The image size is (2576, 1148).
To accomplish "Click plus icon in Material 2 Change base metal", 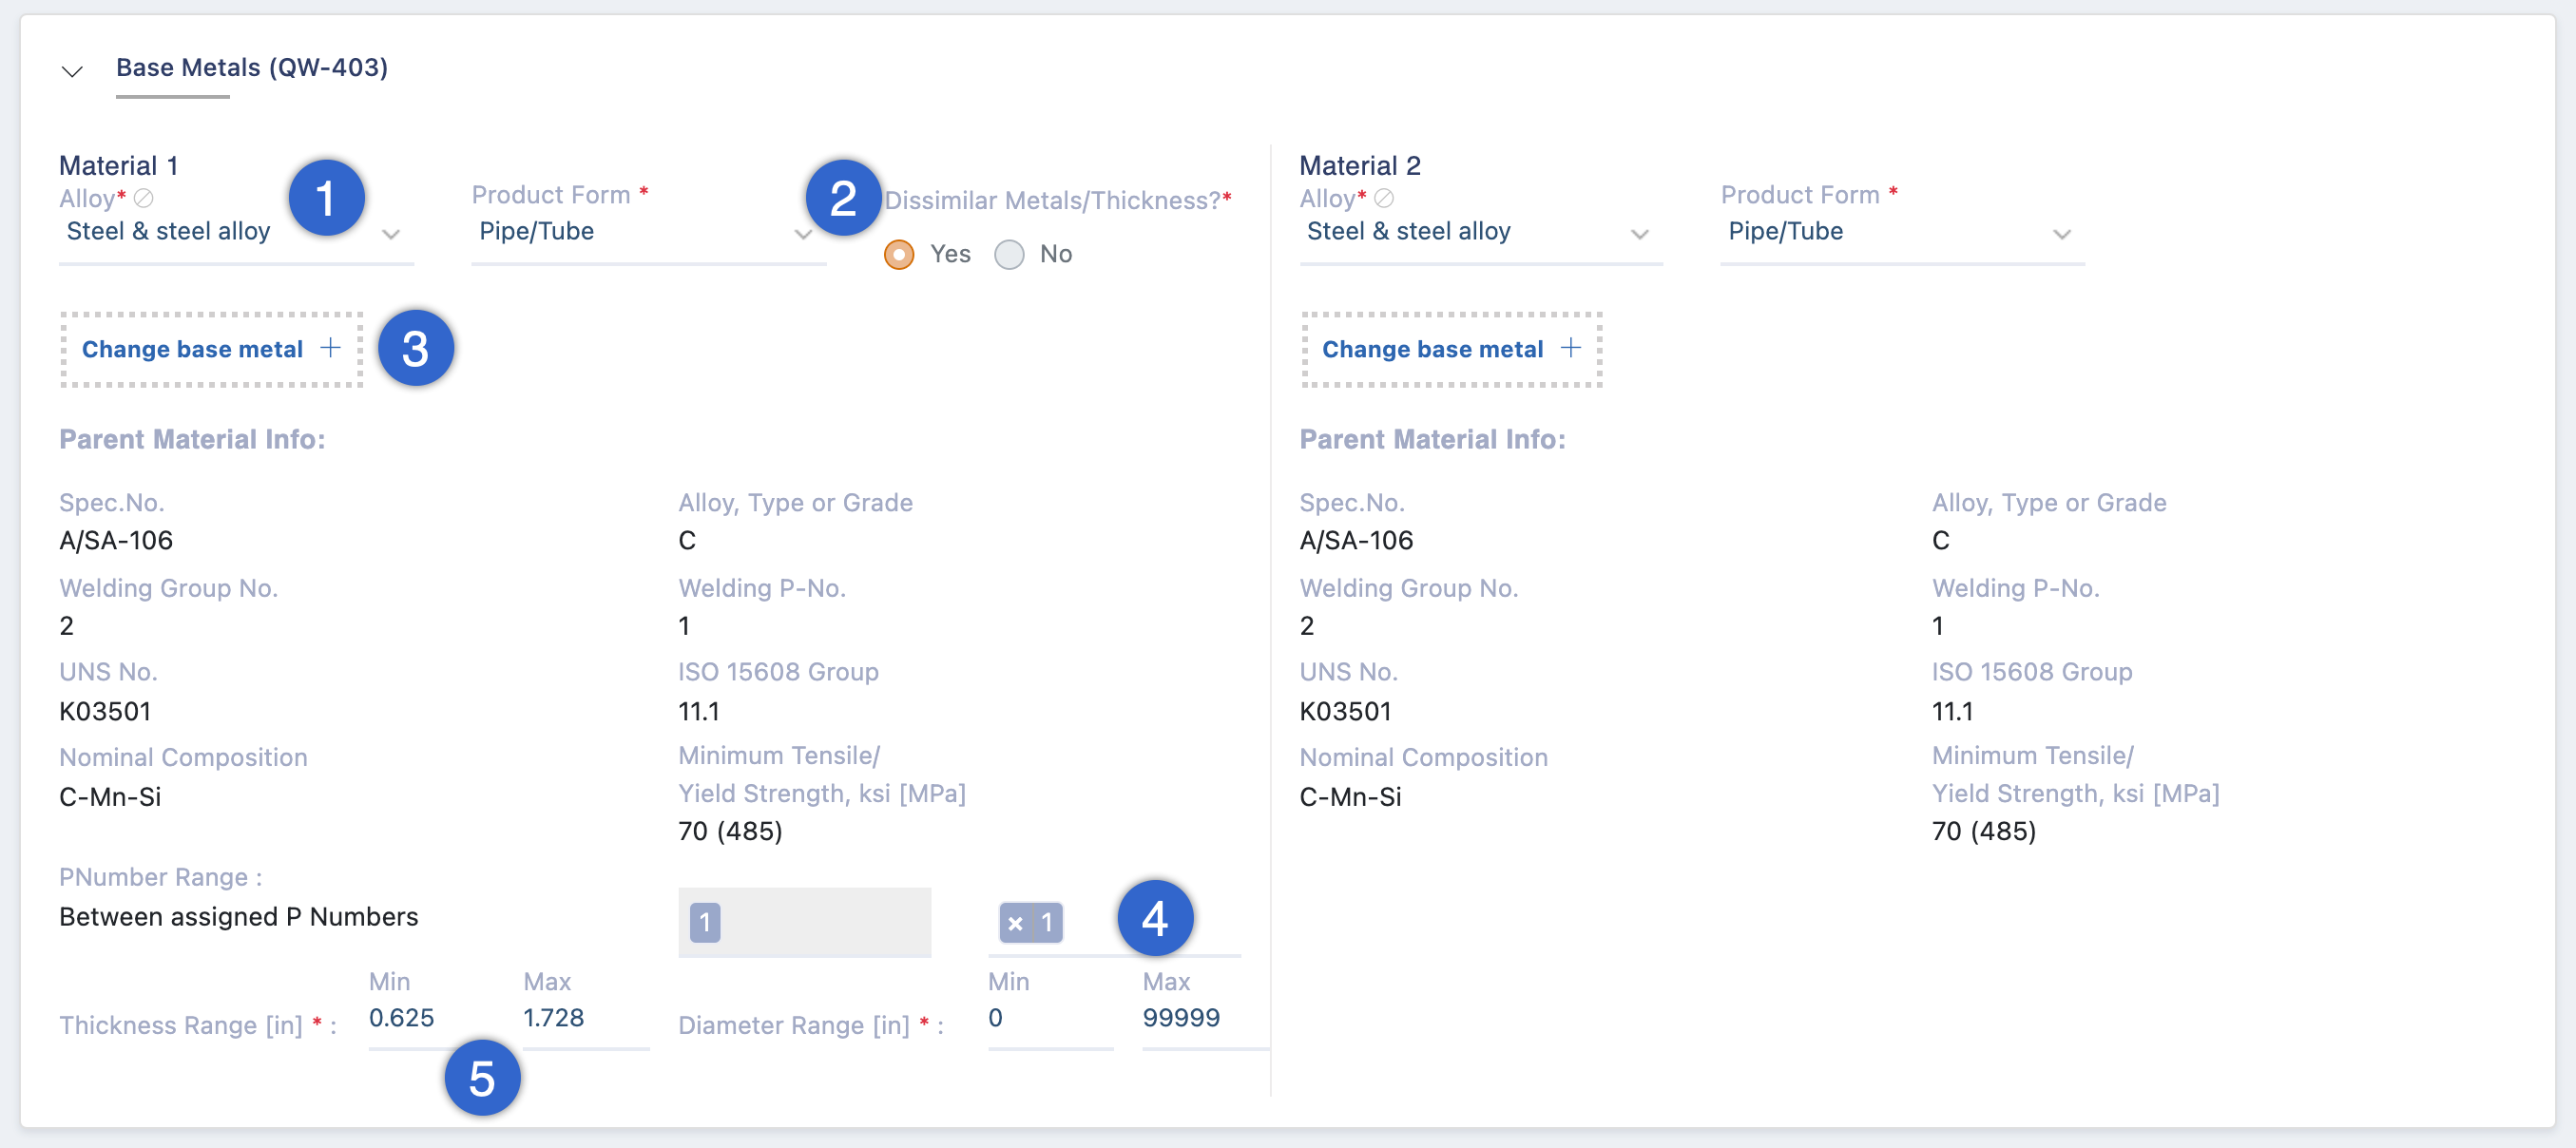I will [1571, 348].
